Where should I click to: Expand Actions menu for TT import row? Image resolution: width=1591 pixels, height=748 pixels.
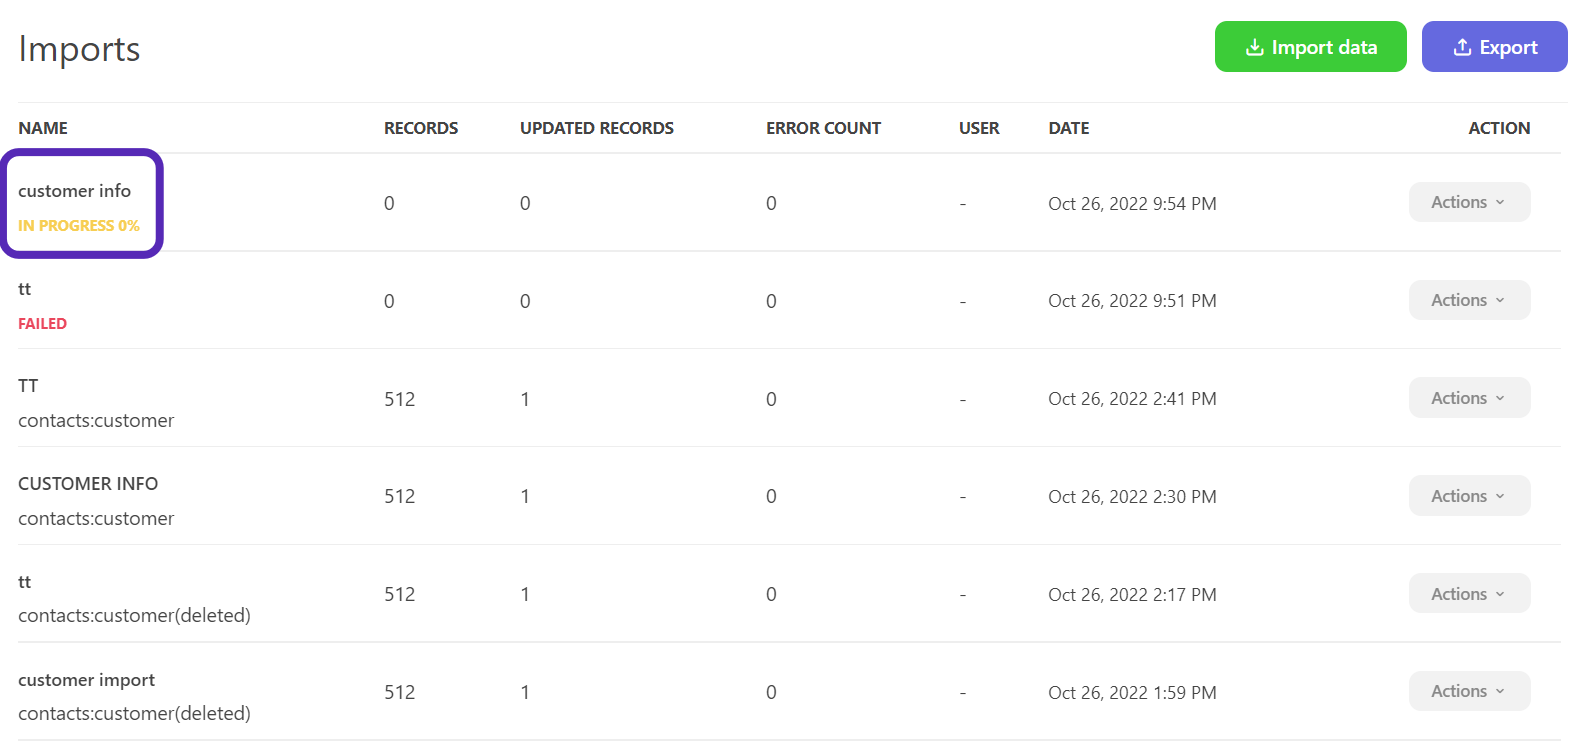point(1468,399)
